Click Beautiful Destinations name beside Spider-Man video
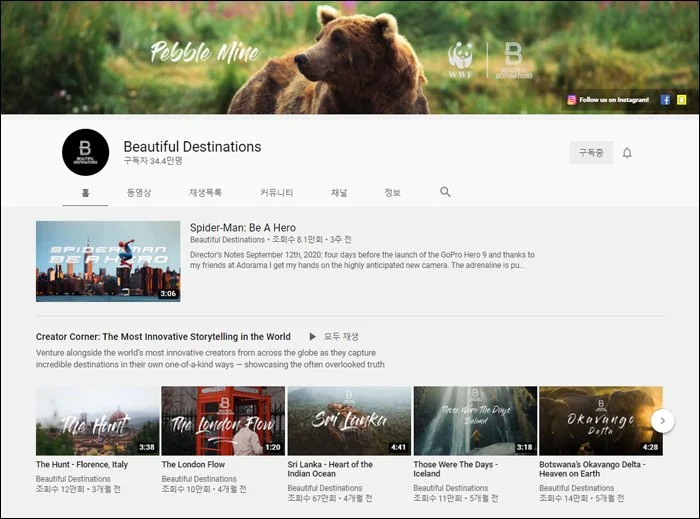This screenshot has height=519, width=700. (x=227, y=240)
